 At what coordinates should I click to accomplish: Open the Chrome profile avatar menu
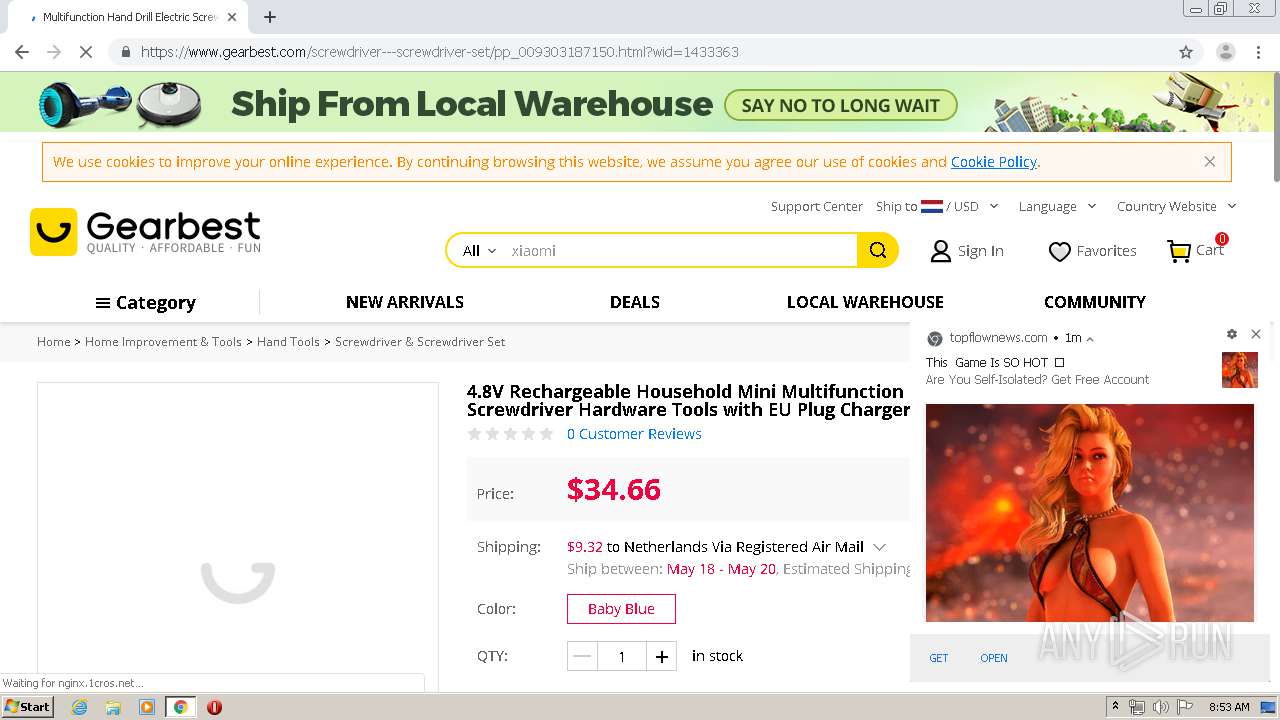1225,52
